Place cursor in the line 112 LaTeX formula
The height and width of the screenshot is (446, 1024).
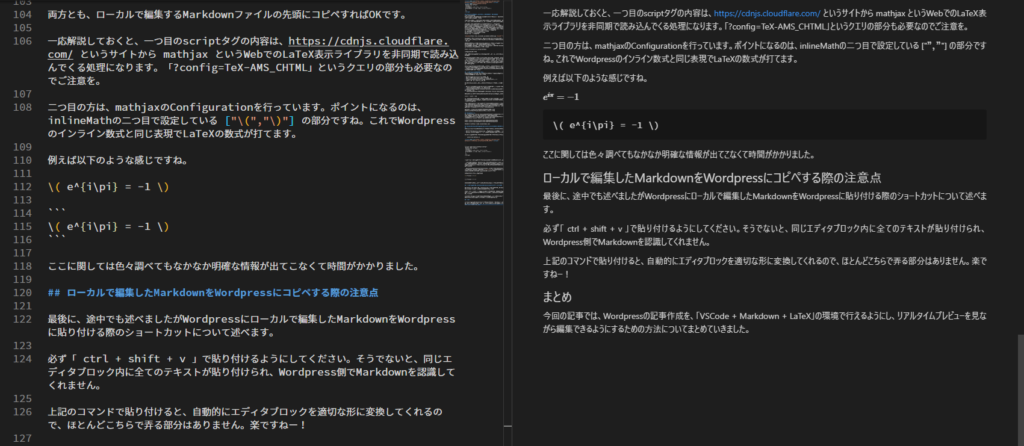109,187
